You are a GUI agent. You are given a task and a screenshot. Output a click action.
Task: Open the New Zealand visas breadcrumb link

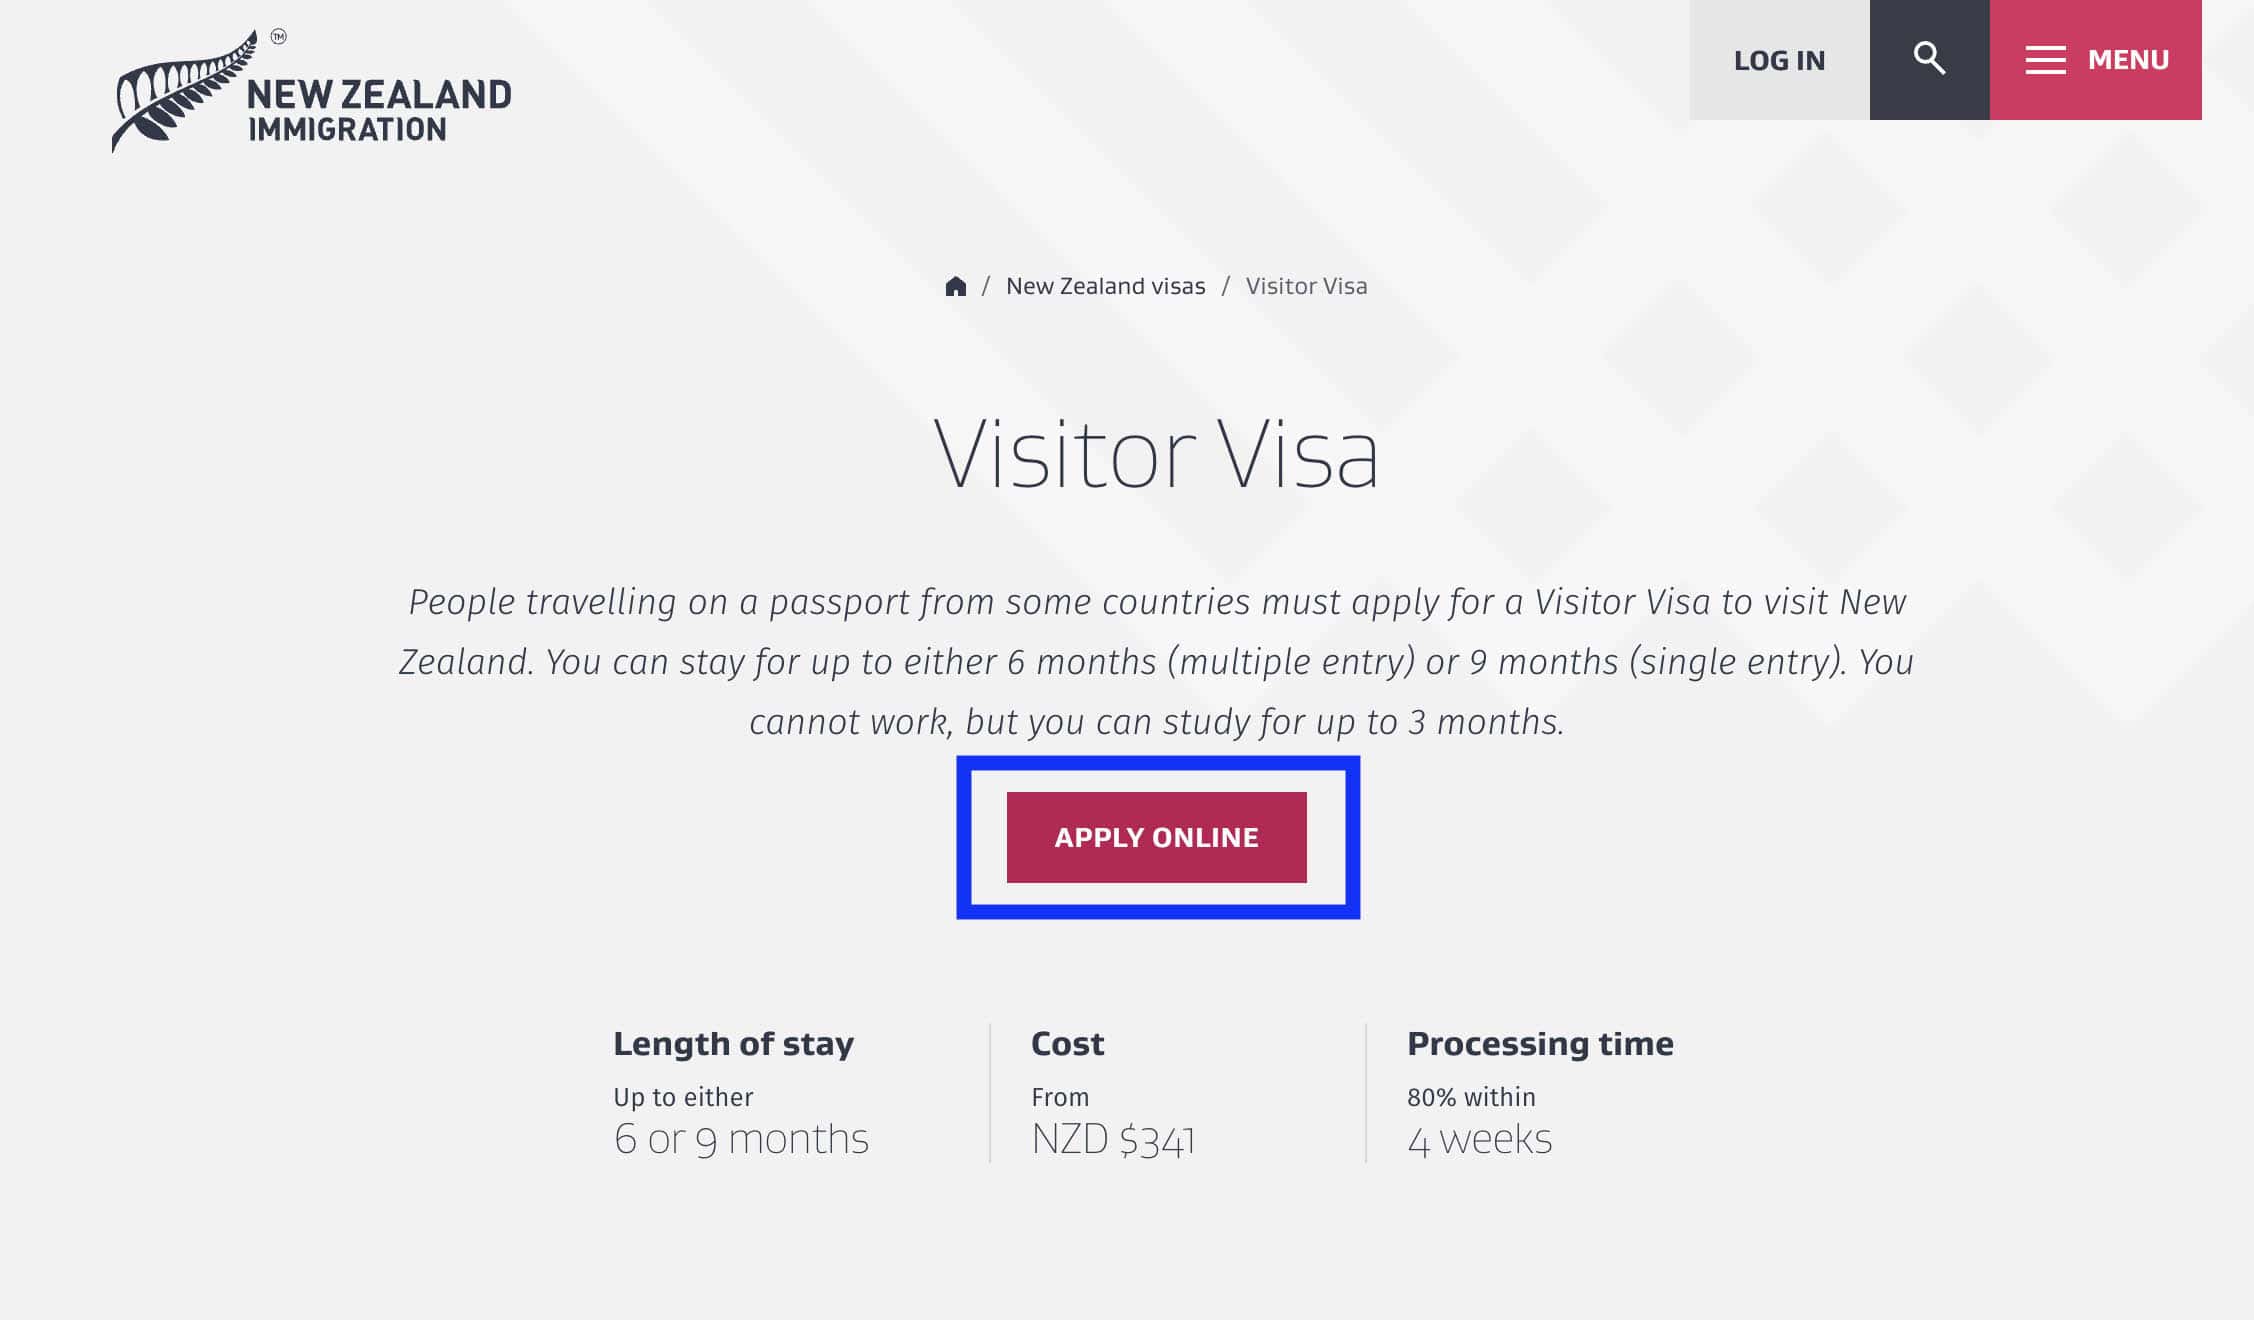[1106, 285]
